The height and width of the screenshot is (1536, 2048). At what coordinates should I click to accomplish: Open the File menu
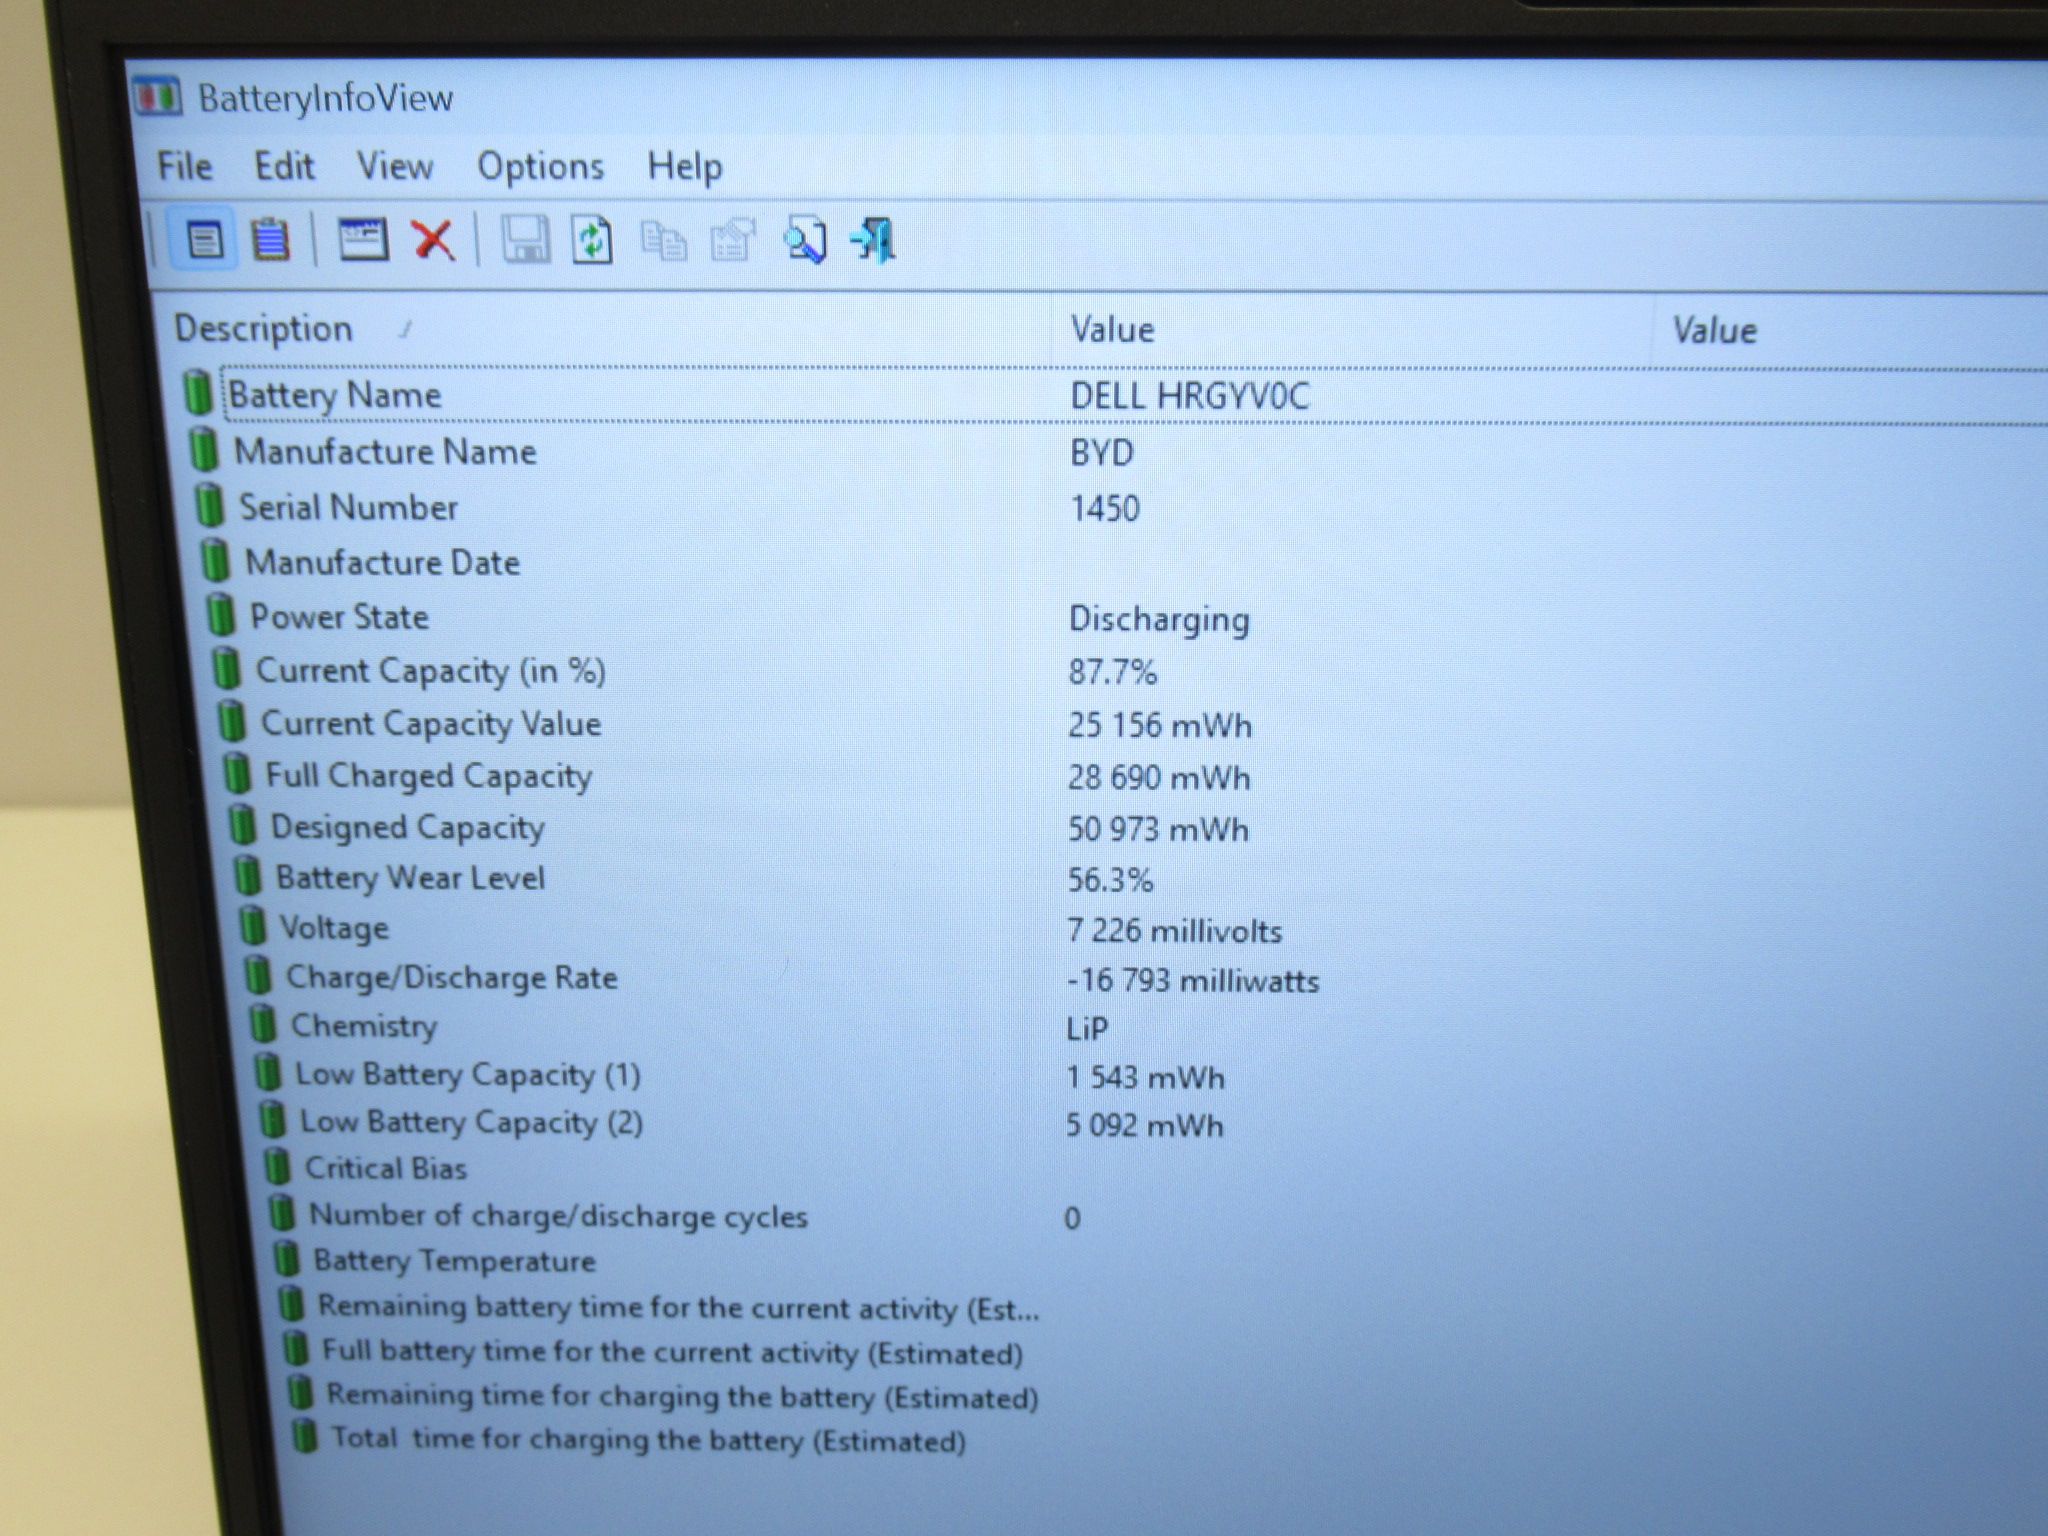(x=185, y=166)
